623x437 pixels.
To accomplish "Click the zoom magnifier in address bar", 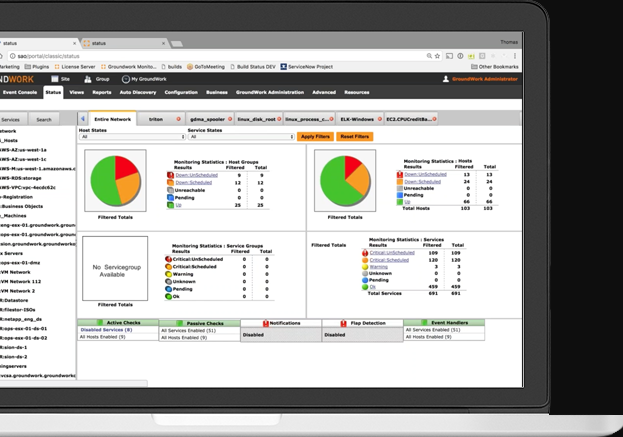I will (x=429, y=56).
